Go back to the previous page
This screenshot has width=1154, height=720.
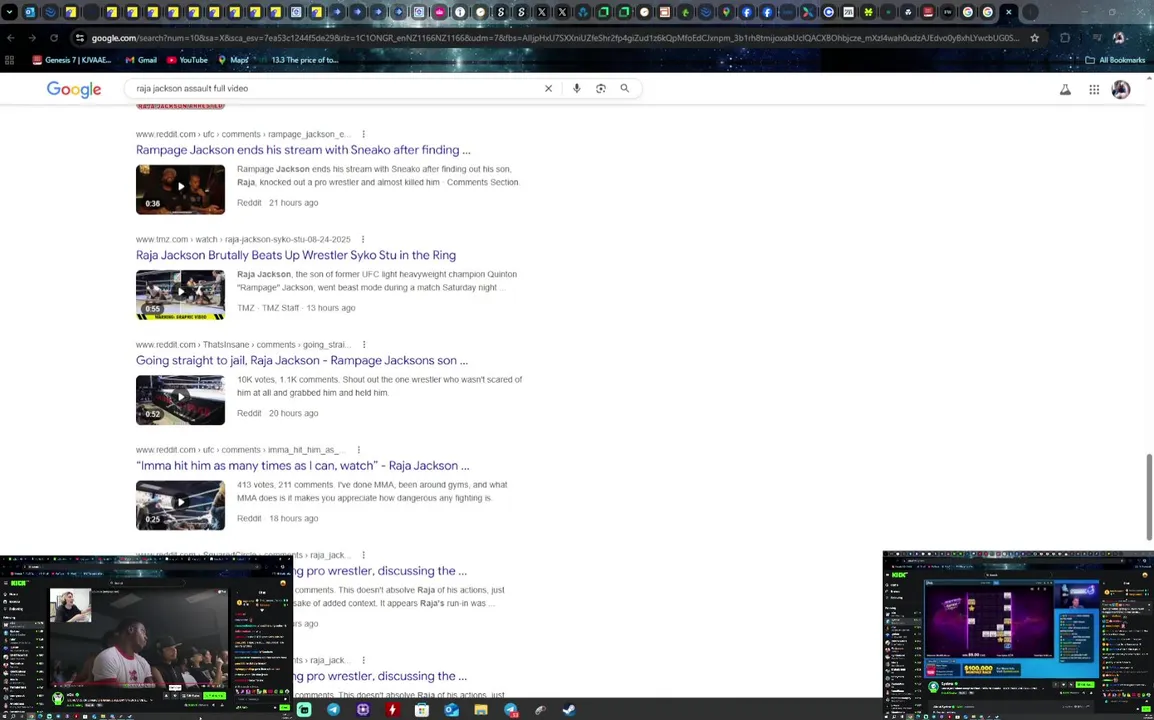click(11, 38)
